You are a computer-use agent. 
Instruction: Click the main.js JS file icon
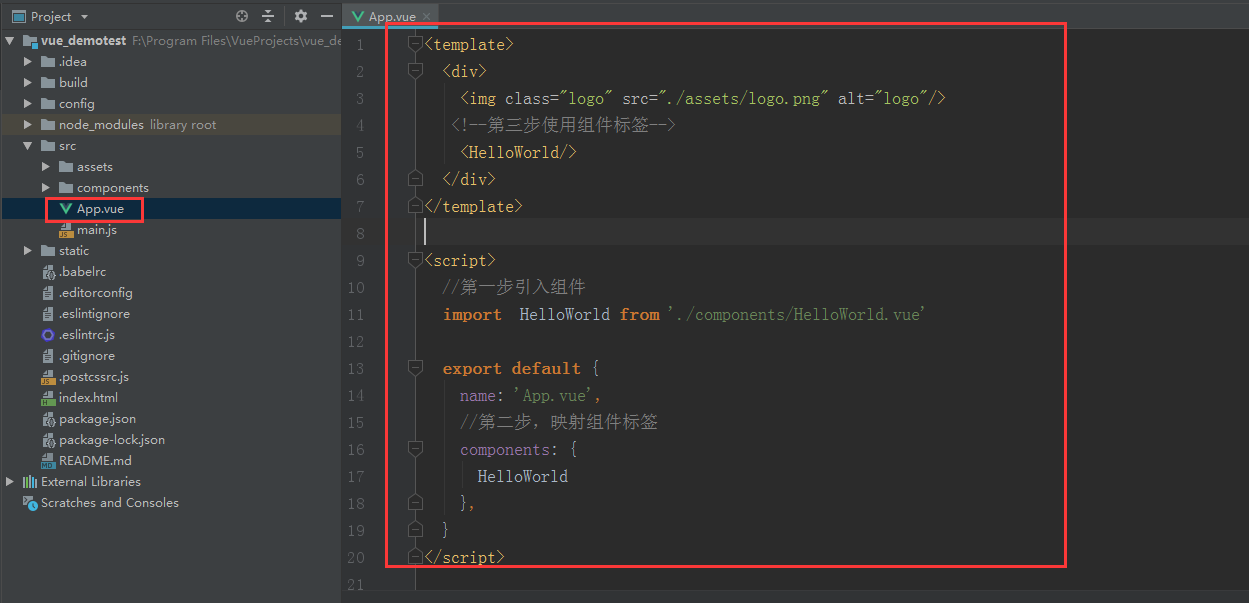click(66, 230)
